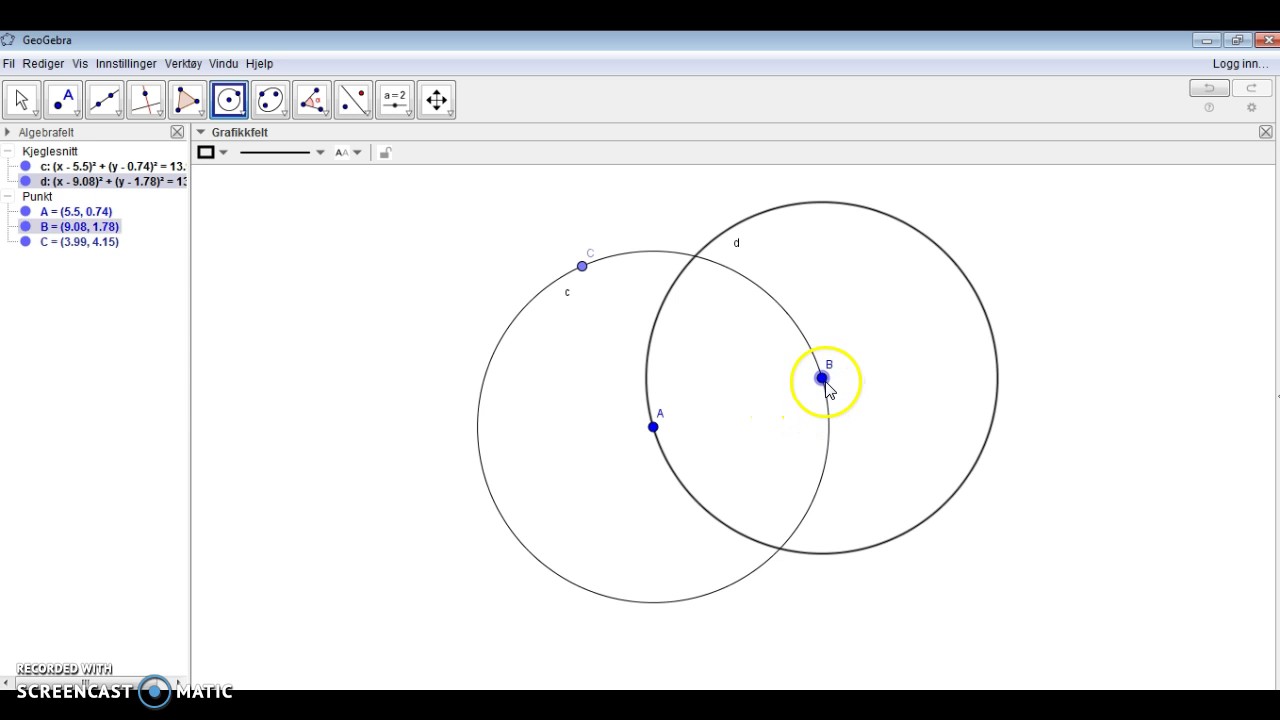Select the Reflect about line tool
This screenshot has height=720, width=1280.
click(353, 99)
